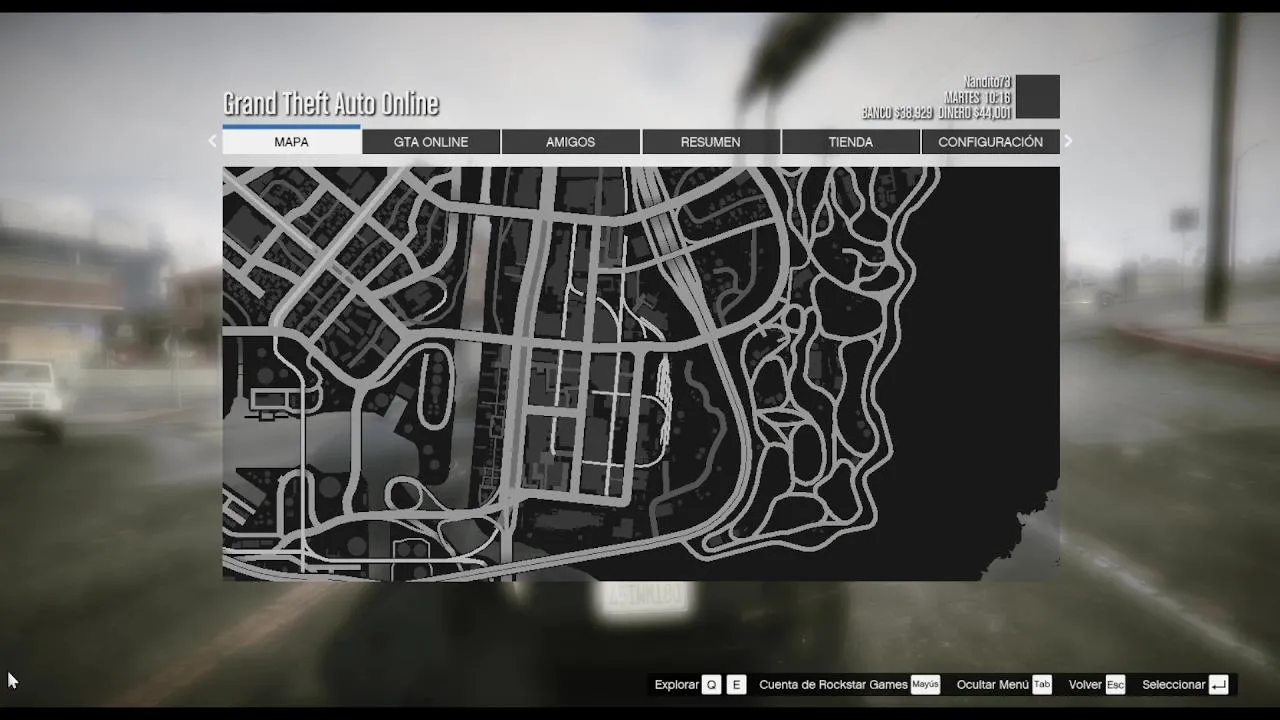Click the Tab key icon
This screenshot has width=1280, height=720.
(x=1042, y=685)
